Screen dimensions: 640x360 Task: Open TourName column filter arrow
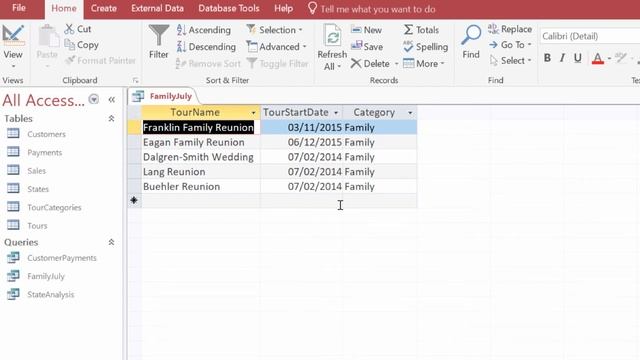coord(253,113)
